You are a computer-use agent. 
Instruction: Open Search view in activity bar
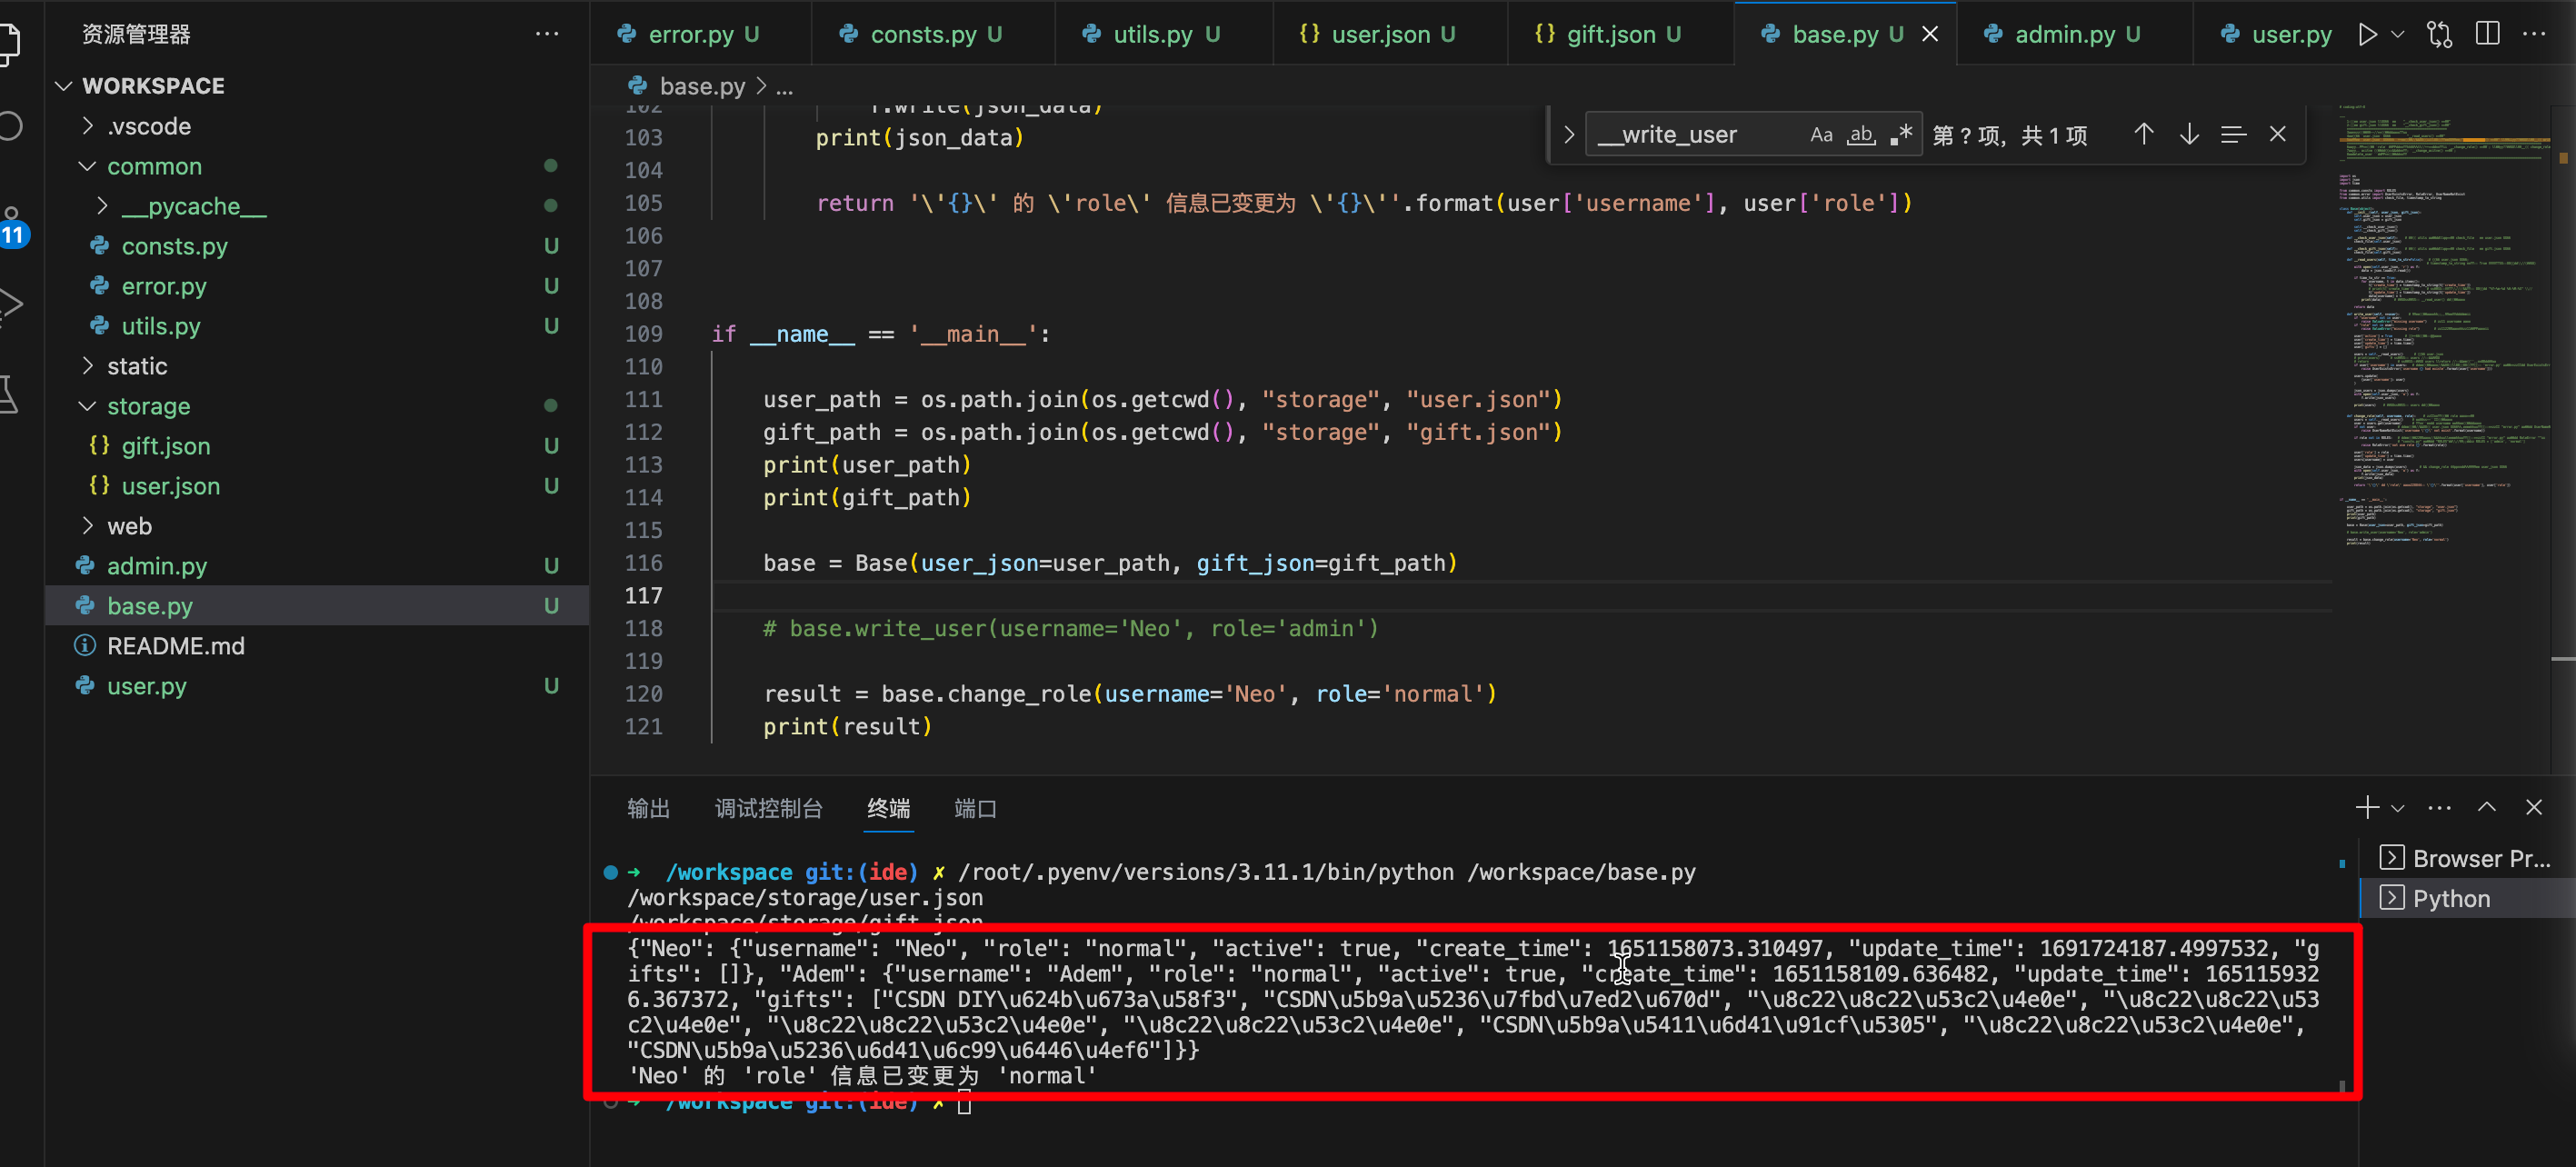click(10, 127)
